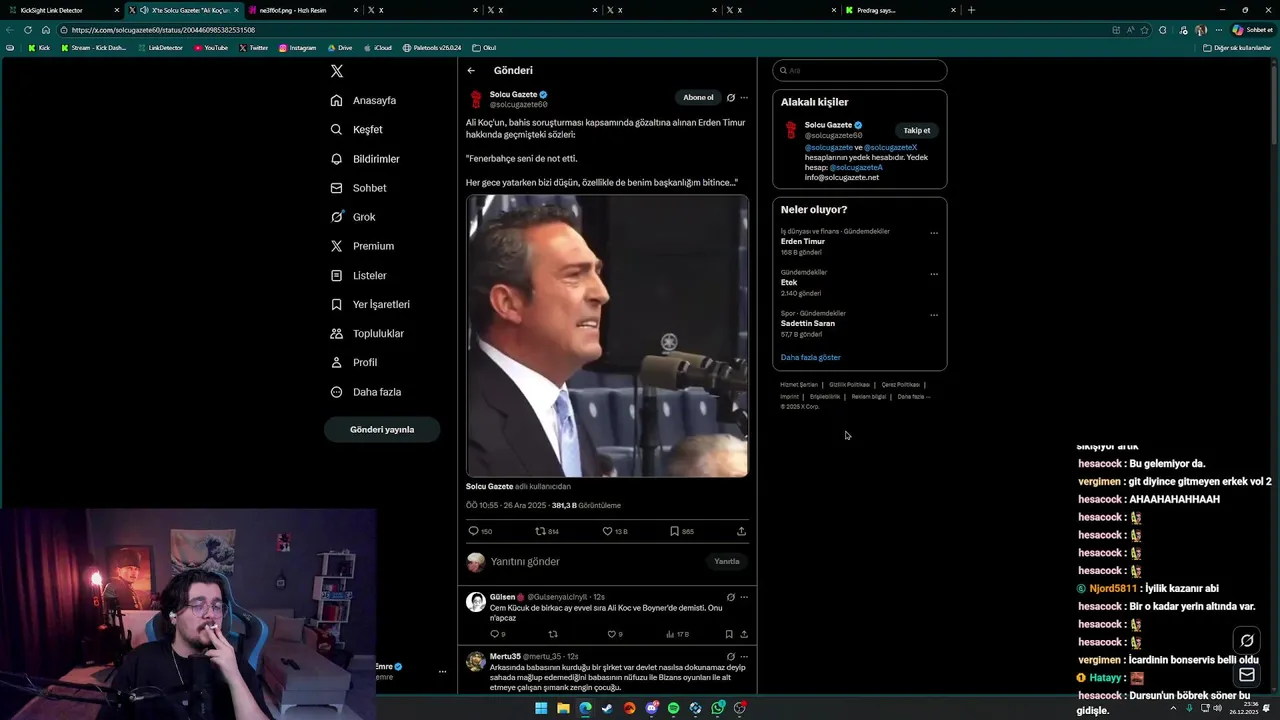Click Grok icon on main post header
Image resolution: width=1280 pixels, height=720 pixels.
(731, 98)
